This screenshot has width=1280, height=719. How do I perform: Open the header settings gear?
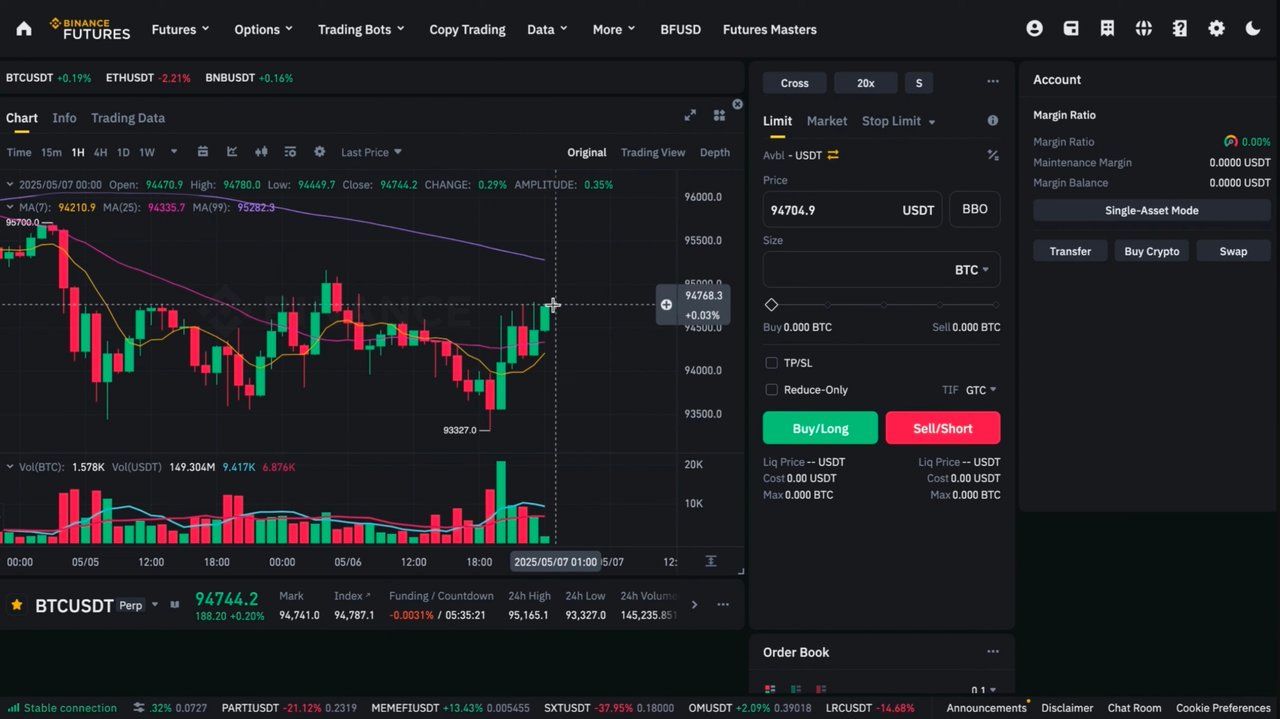tap(1216, 29)
